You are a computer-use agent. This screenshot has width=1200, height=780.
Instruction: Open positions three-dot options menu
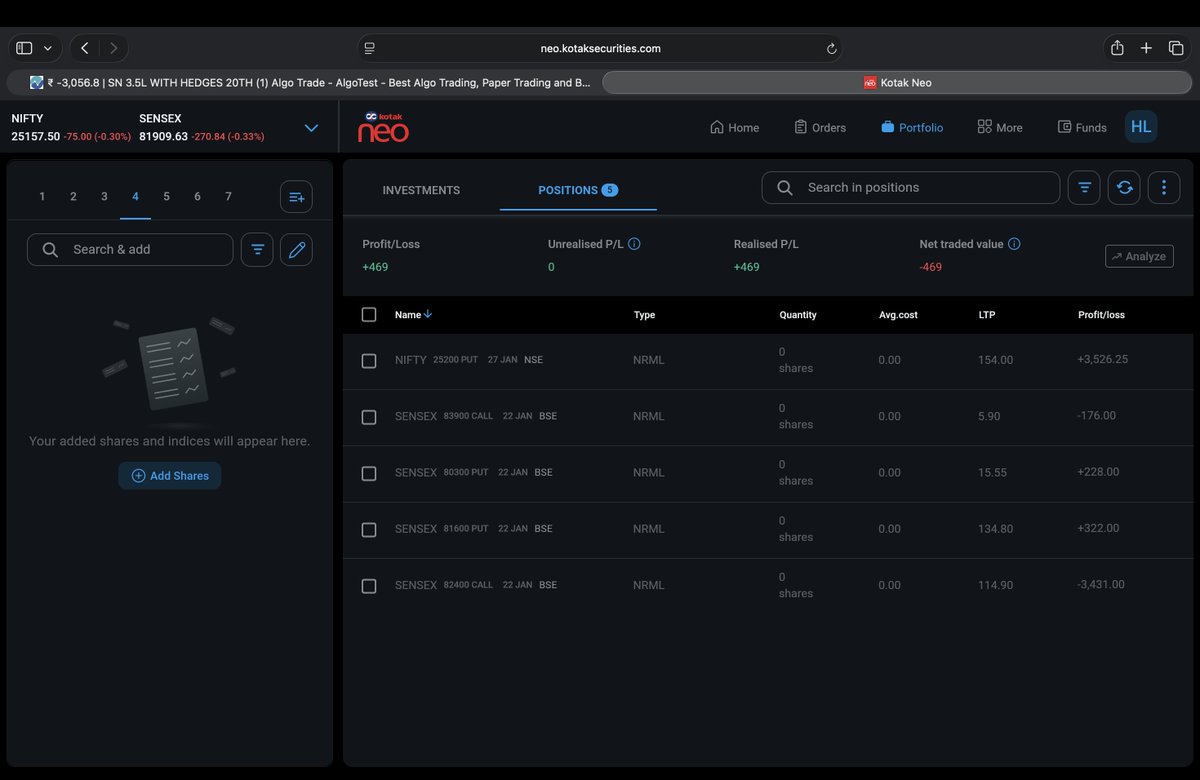coord(1164,187)
